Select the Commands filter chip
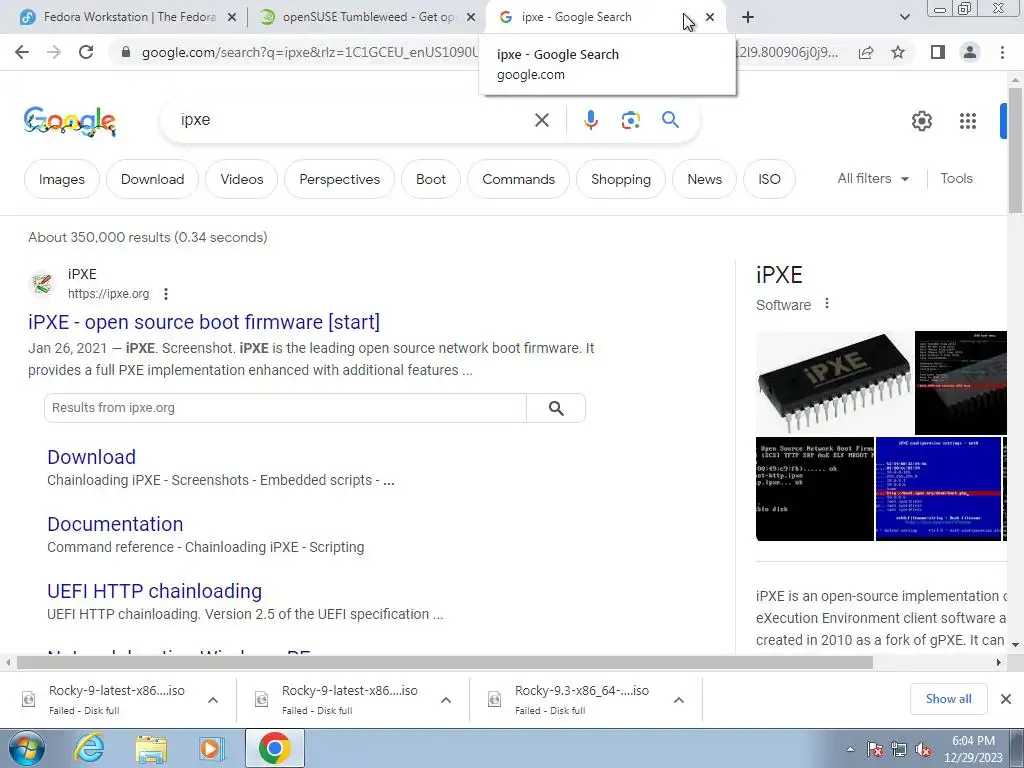Image resolution: width=1024 pixels, height=768 pixels. click(x=519, y=179)
